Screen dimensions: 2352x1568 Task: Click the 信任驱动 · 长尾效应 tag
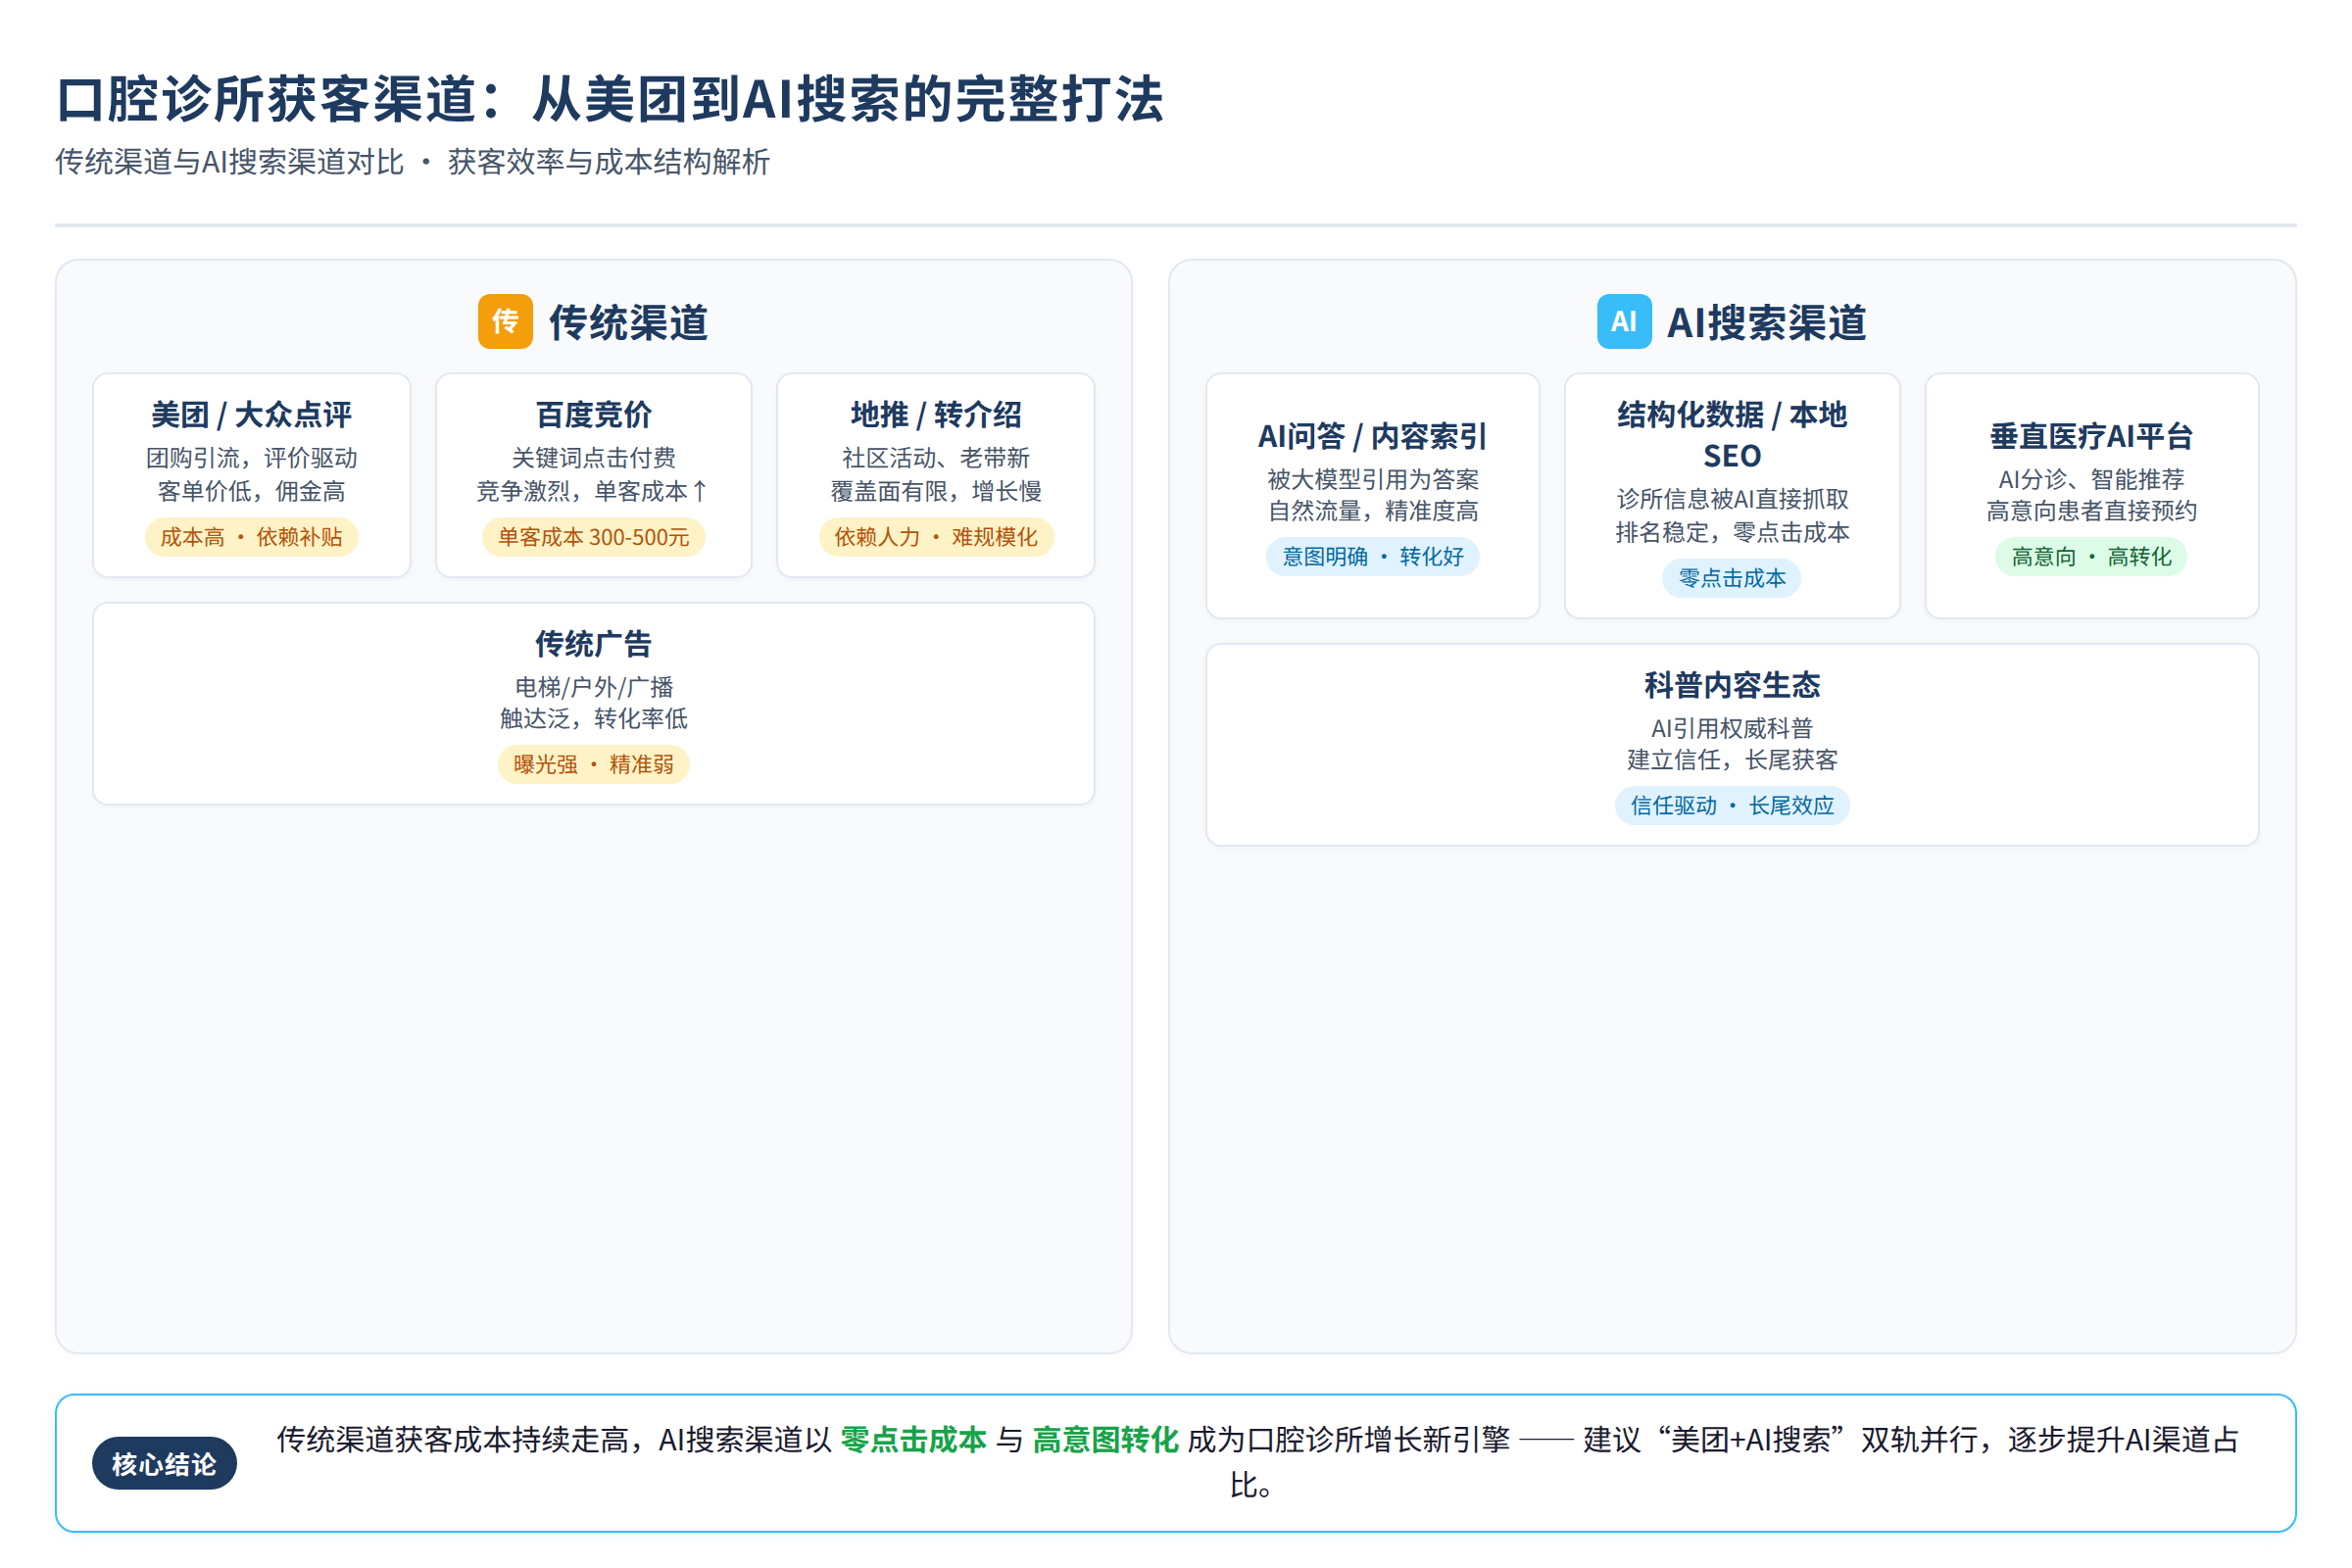[x=1732, y=805]
